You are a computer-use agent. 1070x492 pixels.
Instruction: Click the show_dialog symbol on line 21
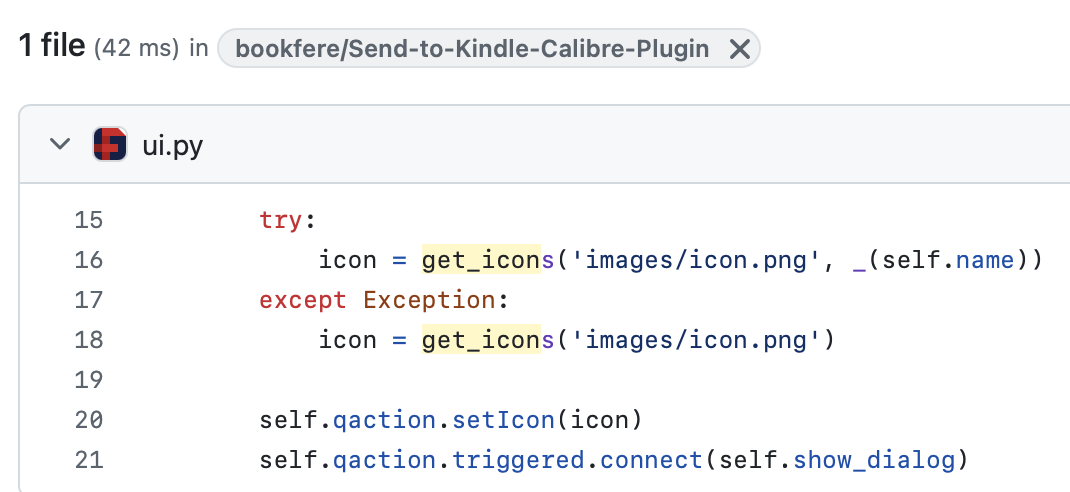coord(874,461)
